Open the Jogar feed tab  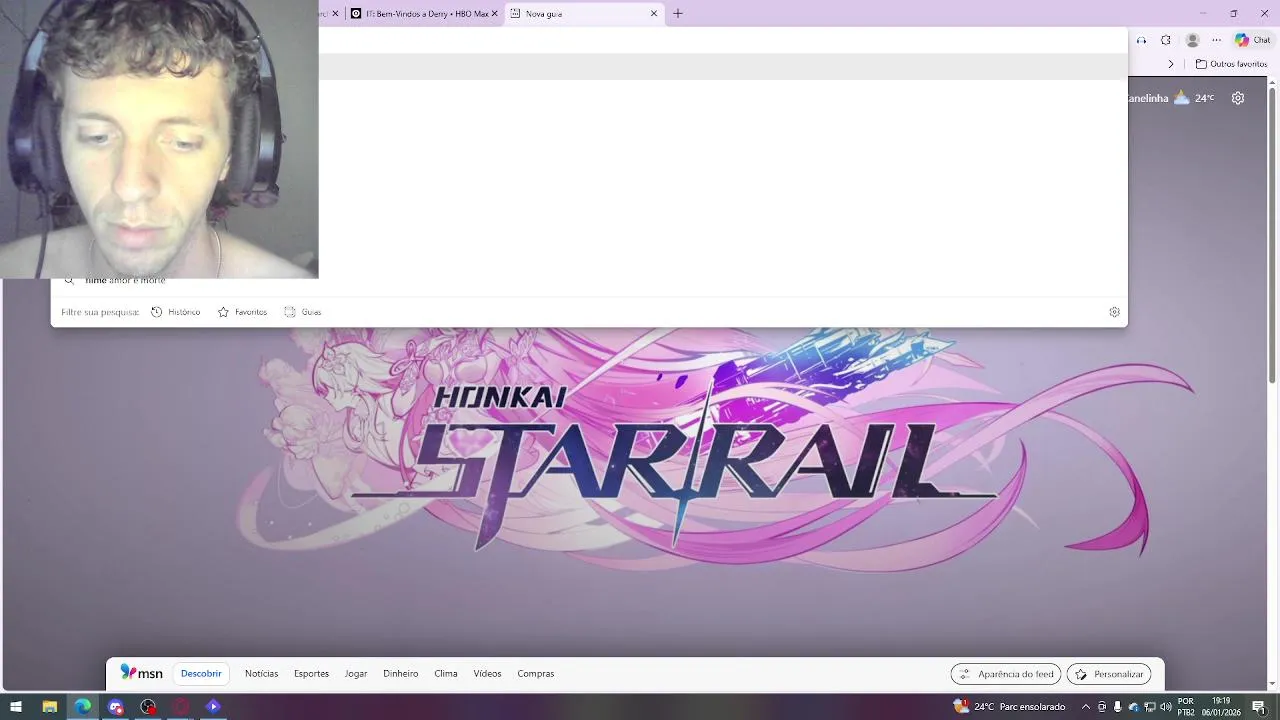(x=356, y=673)
